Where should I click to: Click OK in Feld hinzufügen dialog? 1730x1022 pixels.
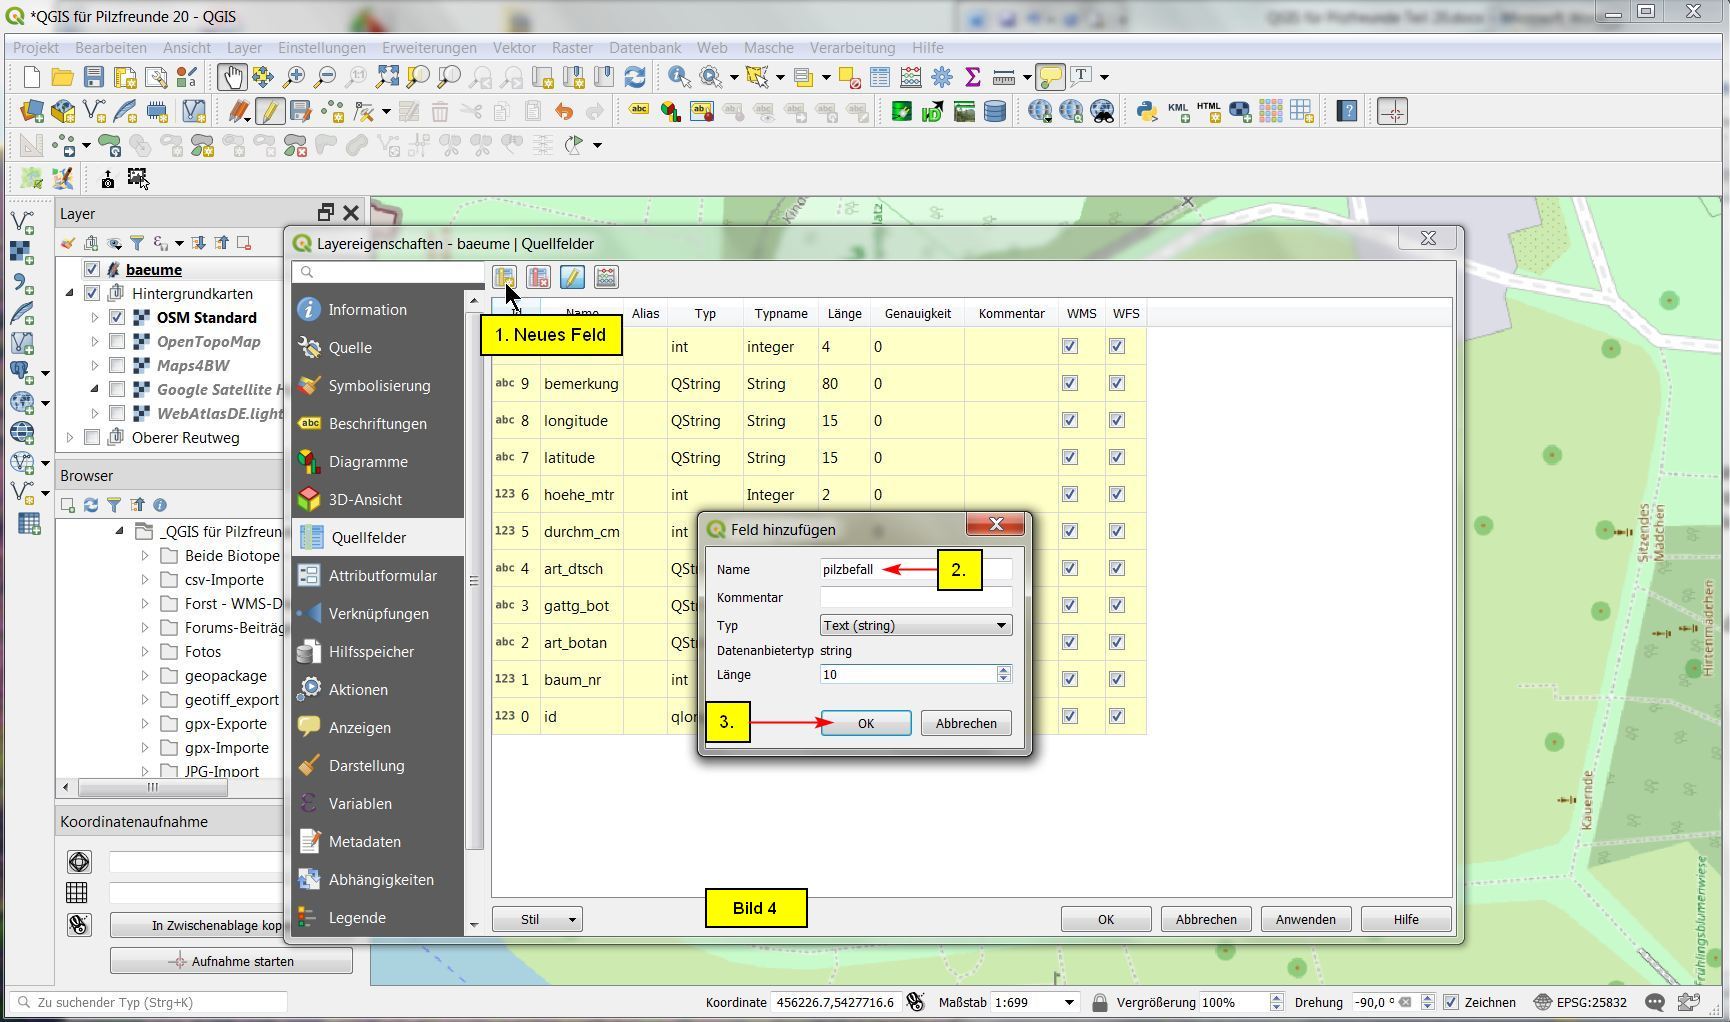point(865,724)
